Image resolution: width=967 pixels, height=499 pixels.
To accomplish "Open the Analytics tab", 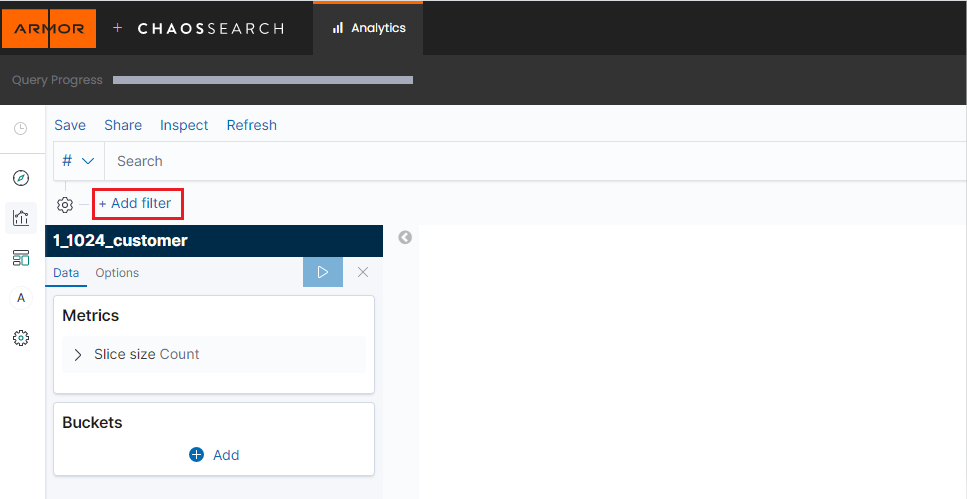I will (368, 28).
